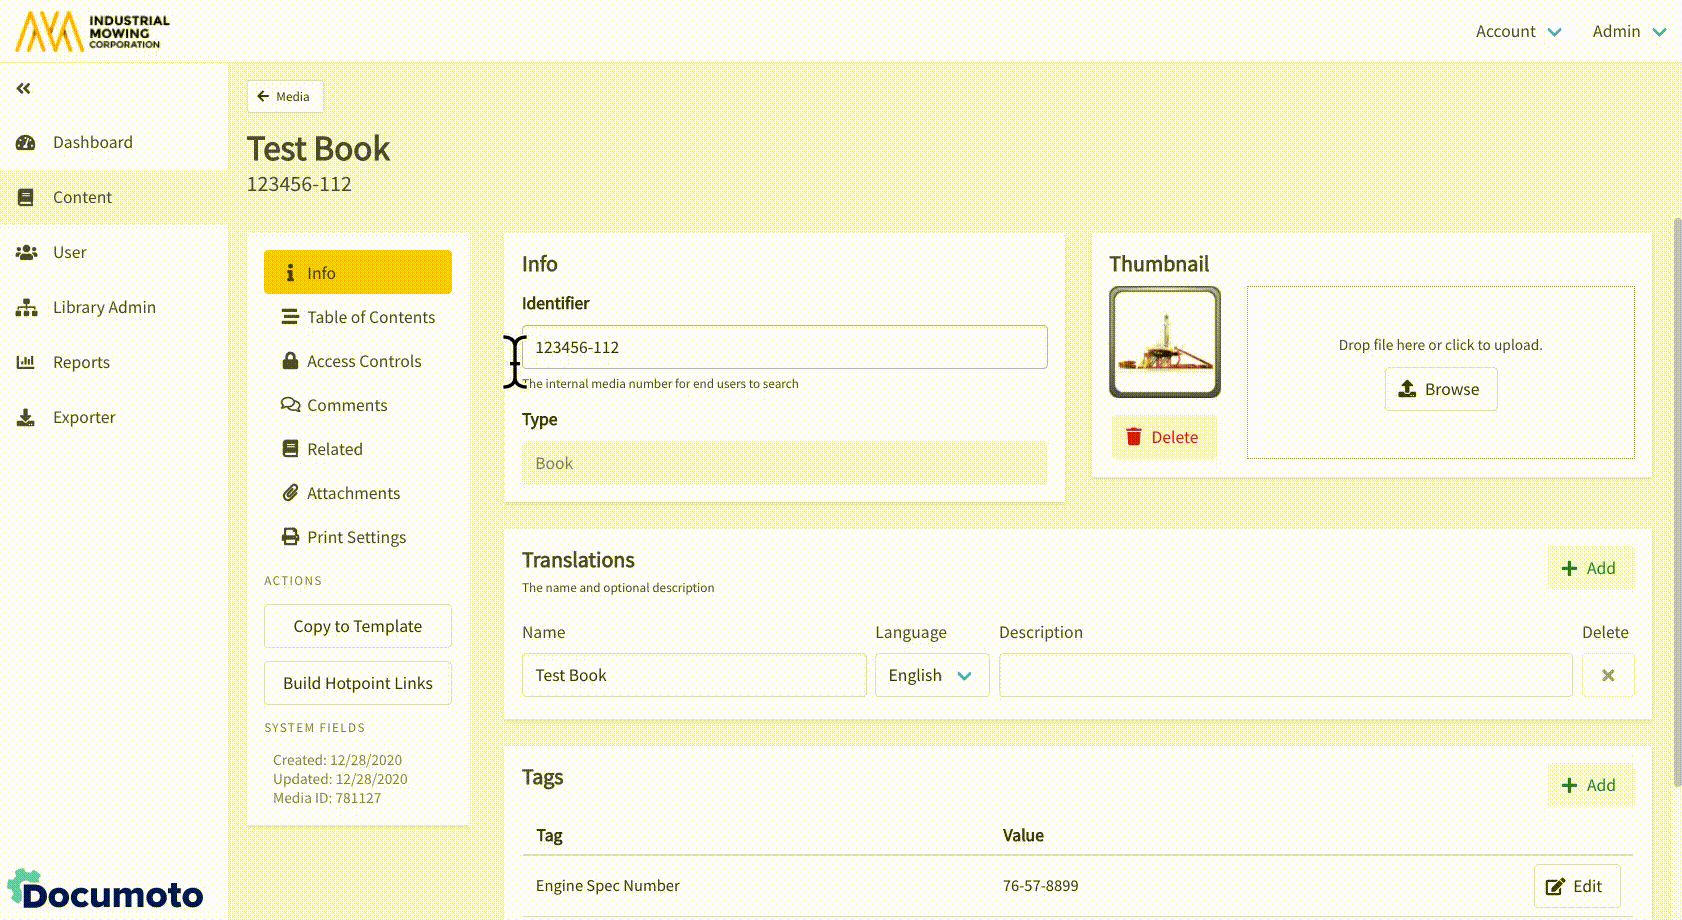The image size is (1682, 920).
Task: Open the English language dropdown
Action: pos(931,675)
